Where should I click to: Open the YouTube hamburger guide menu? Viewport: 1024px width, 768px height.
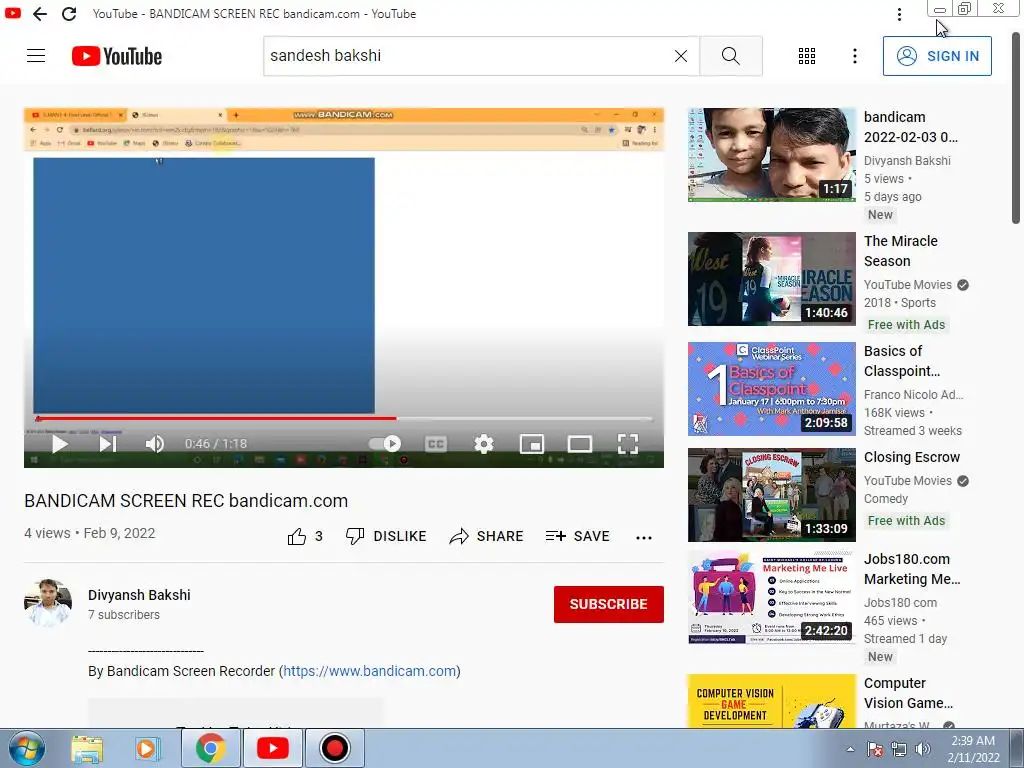click(x=36, y=56)
